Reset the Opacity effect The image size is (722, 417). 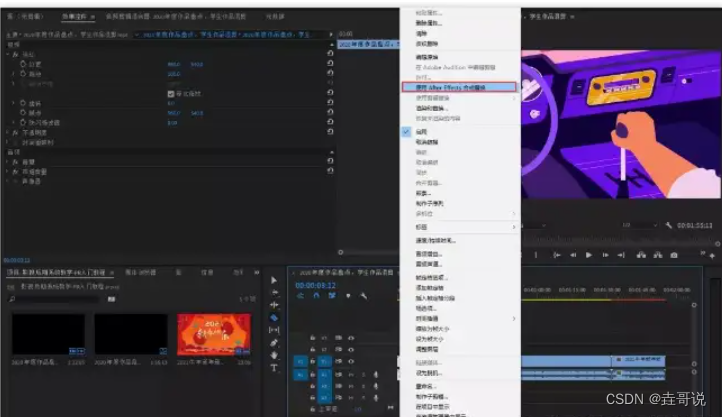[x=330, y=132]
